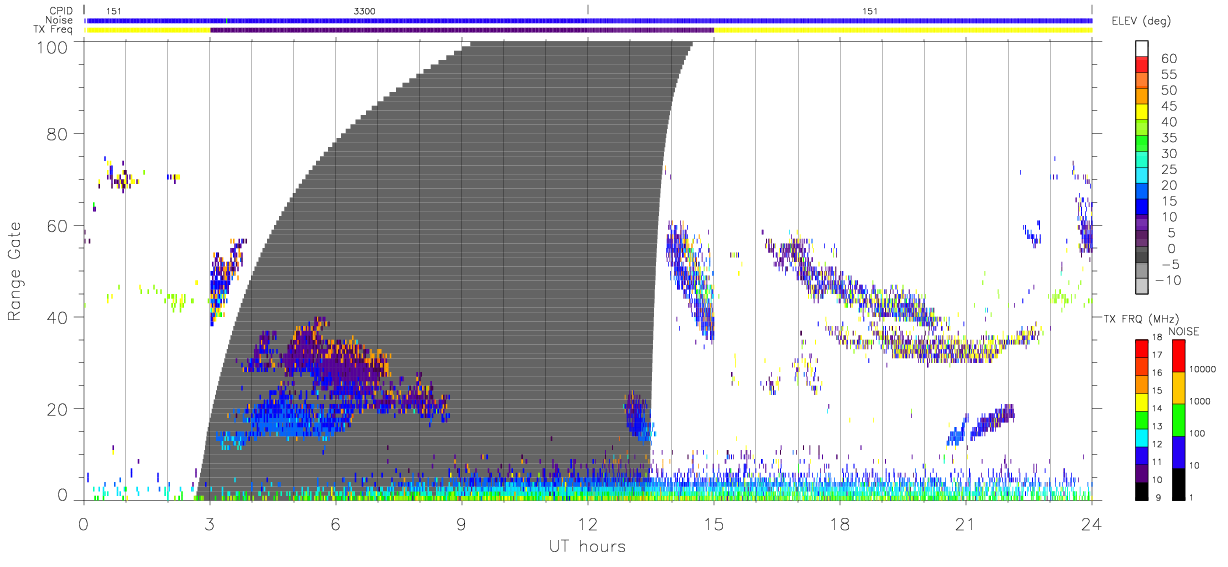Click the cyan segment of the ELEV colorbar
The height and width of the screenshot is (567, 1228).
point(1142,175)
